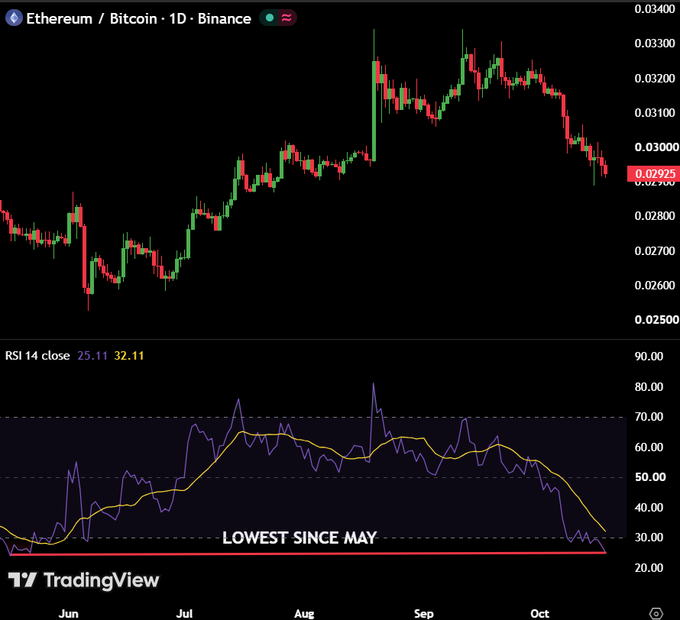Click the Aug time axis label
This screenshot has width=680, height=620.
point(304,614)
